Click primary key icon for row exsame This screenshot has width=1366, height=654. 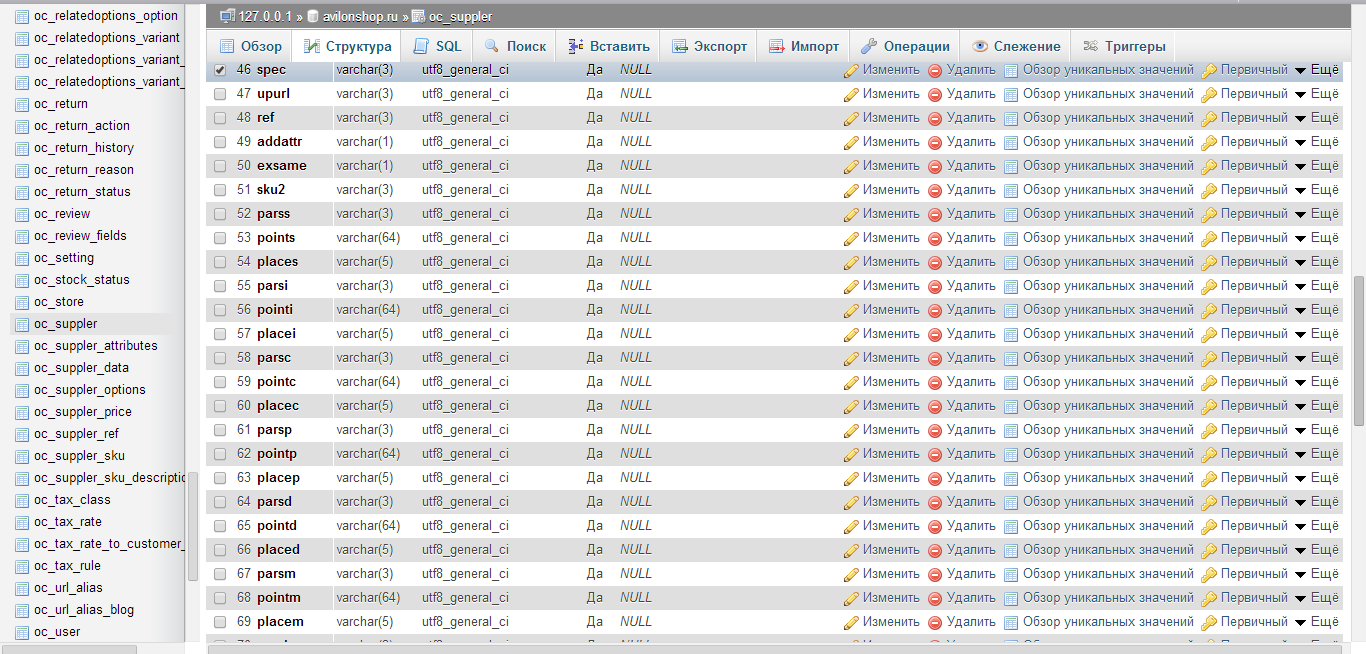[1209, 166]
